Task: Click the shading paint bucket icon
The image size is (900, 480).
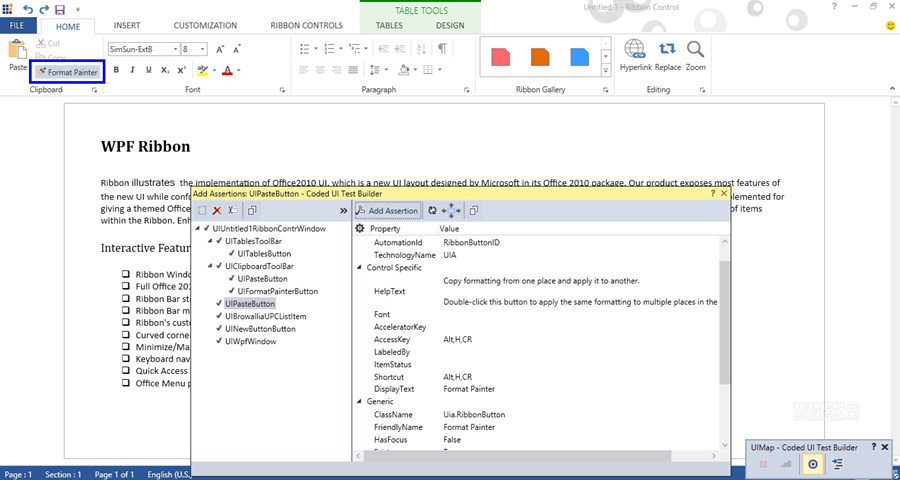Action: tap(404, 70)
